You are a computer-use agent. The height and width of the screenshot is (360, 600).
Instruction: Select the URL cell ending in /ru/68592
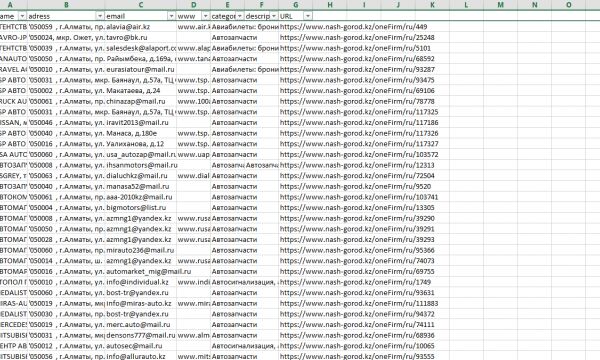pyautogui.click(x=296, y=59)
